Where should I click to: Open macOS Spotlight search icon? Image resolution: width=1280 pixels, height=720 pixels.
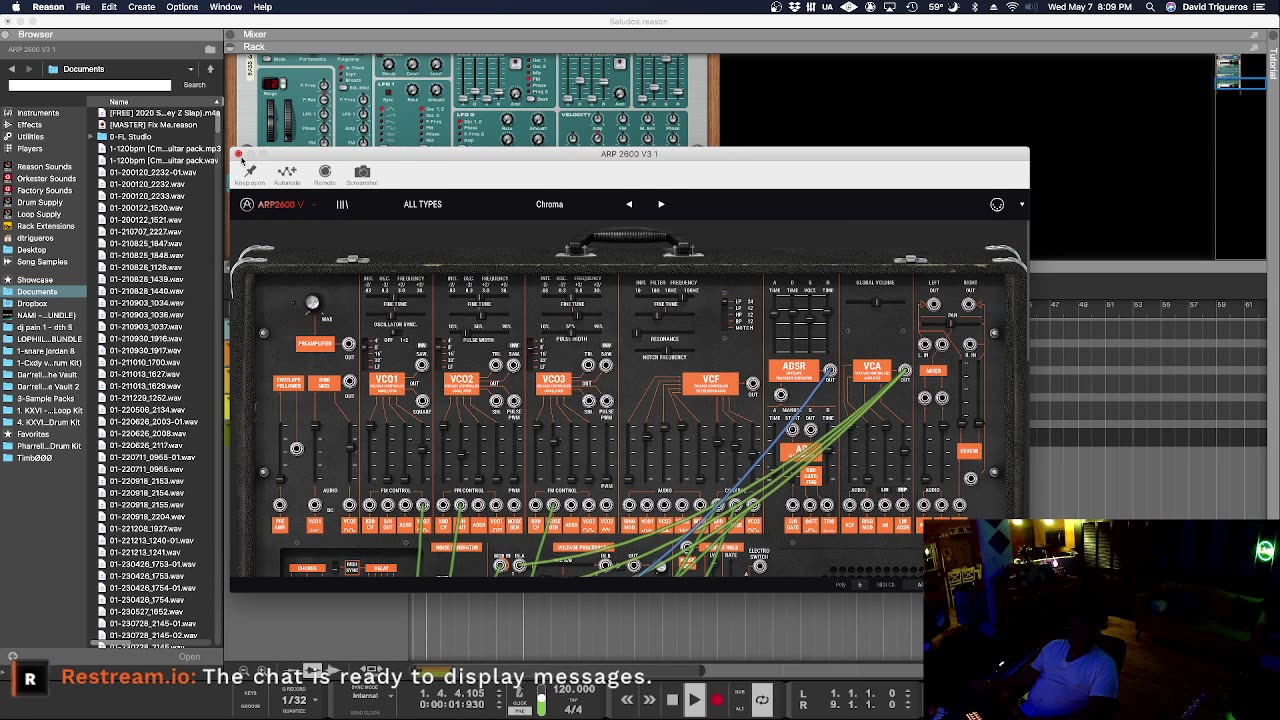click(1151, 7)
